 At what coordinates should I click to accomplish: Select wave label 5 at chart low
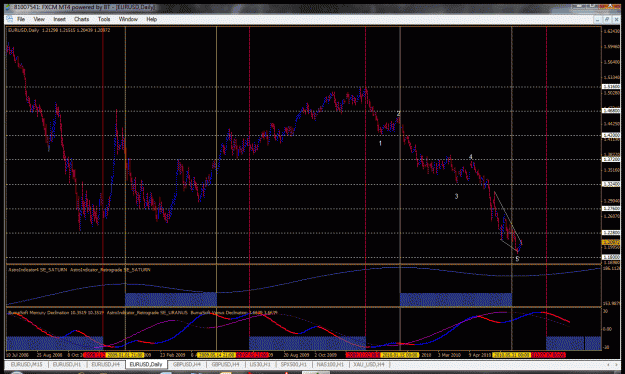(x=517, y=259)
